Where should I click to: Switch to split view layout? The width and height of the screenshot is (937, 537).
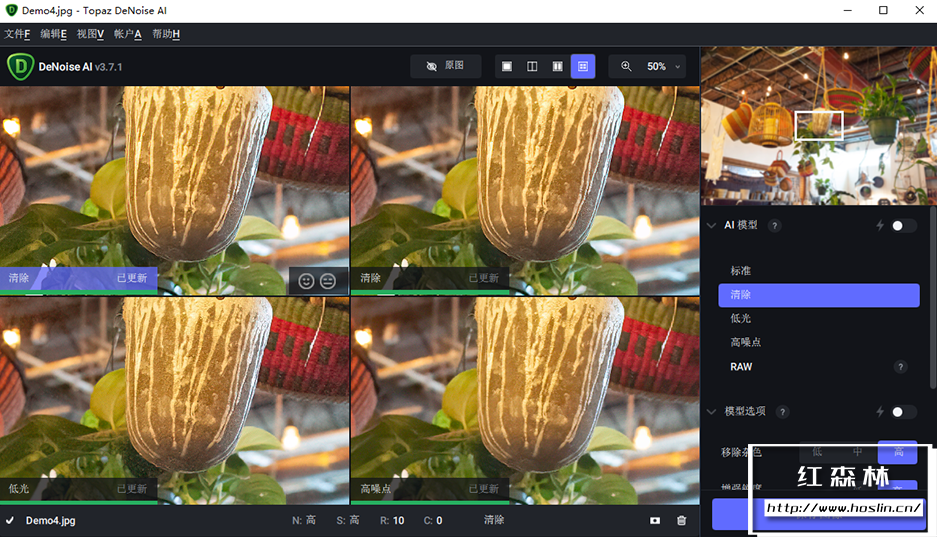[x=532, y=66]
